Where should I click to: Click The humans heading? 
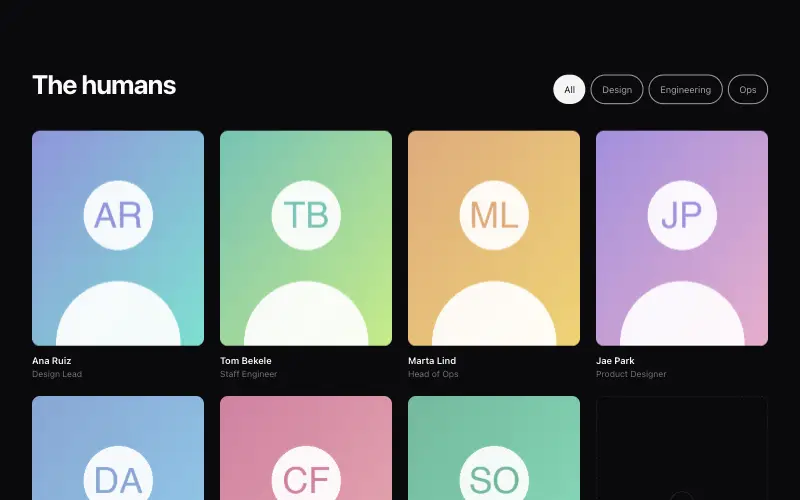click(104, 85)
